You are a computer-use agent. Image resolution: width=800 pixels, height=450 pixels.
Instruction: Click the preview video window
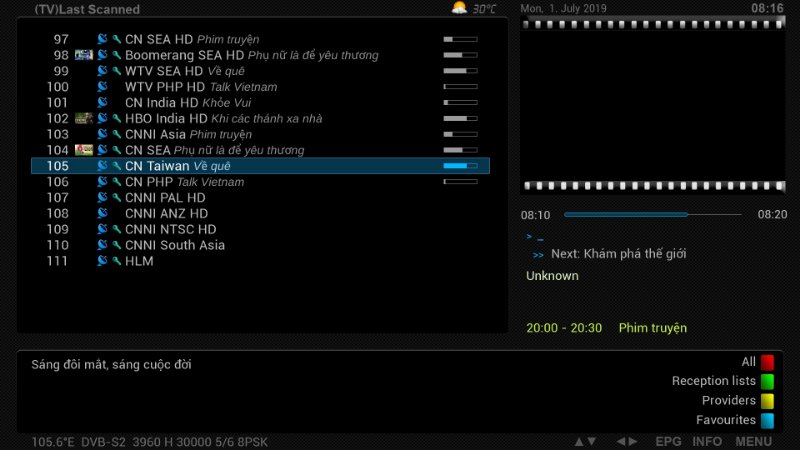(653, 105)
